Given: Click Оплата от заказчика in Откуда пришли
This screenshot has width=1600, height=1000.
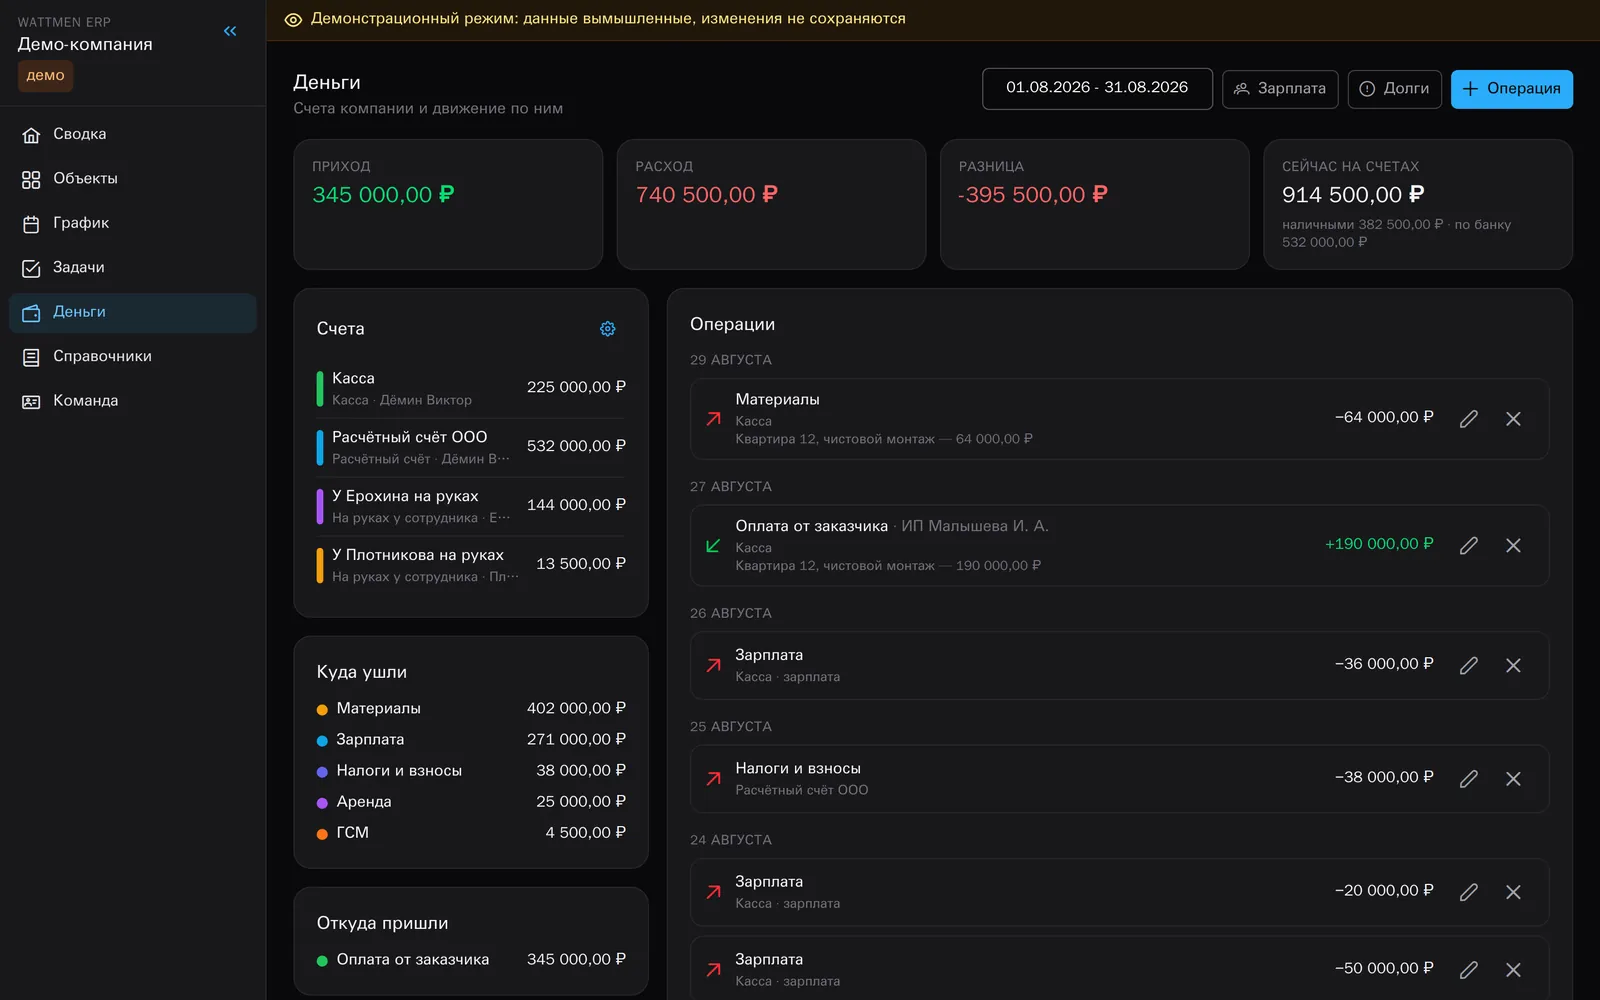Looking at the screenshot, I should [471, 959].
